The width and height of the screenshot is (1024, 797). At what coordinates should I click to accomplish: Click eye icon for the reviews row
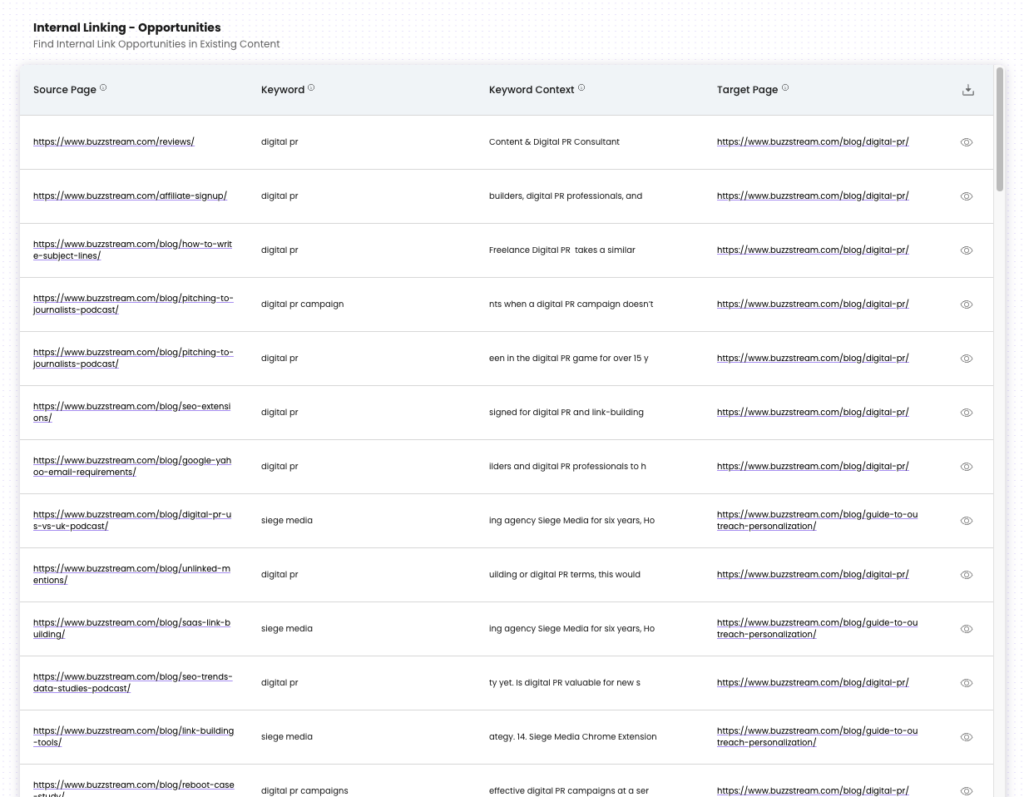click(x=966, y=142)
